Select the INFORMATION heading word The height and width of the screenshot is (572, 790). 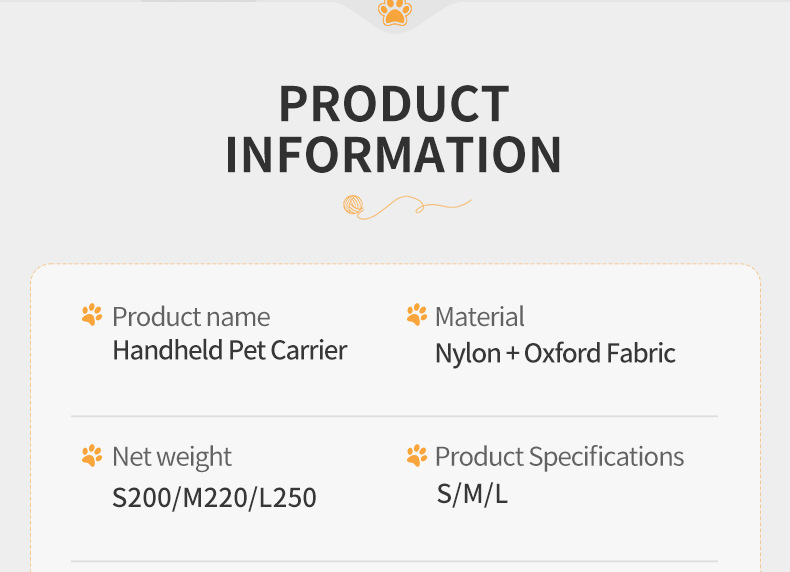coord(394,155)
